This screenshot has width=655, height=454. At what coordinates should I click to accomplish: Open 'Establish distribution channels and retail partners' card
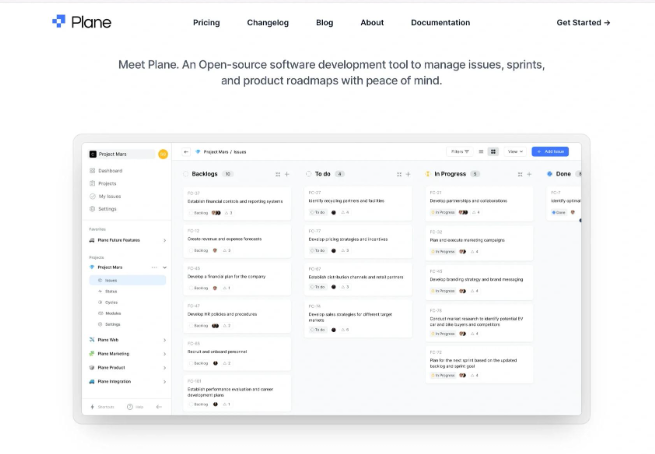[358, 279]
